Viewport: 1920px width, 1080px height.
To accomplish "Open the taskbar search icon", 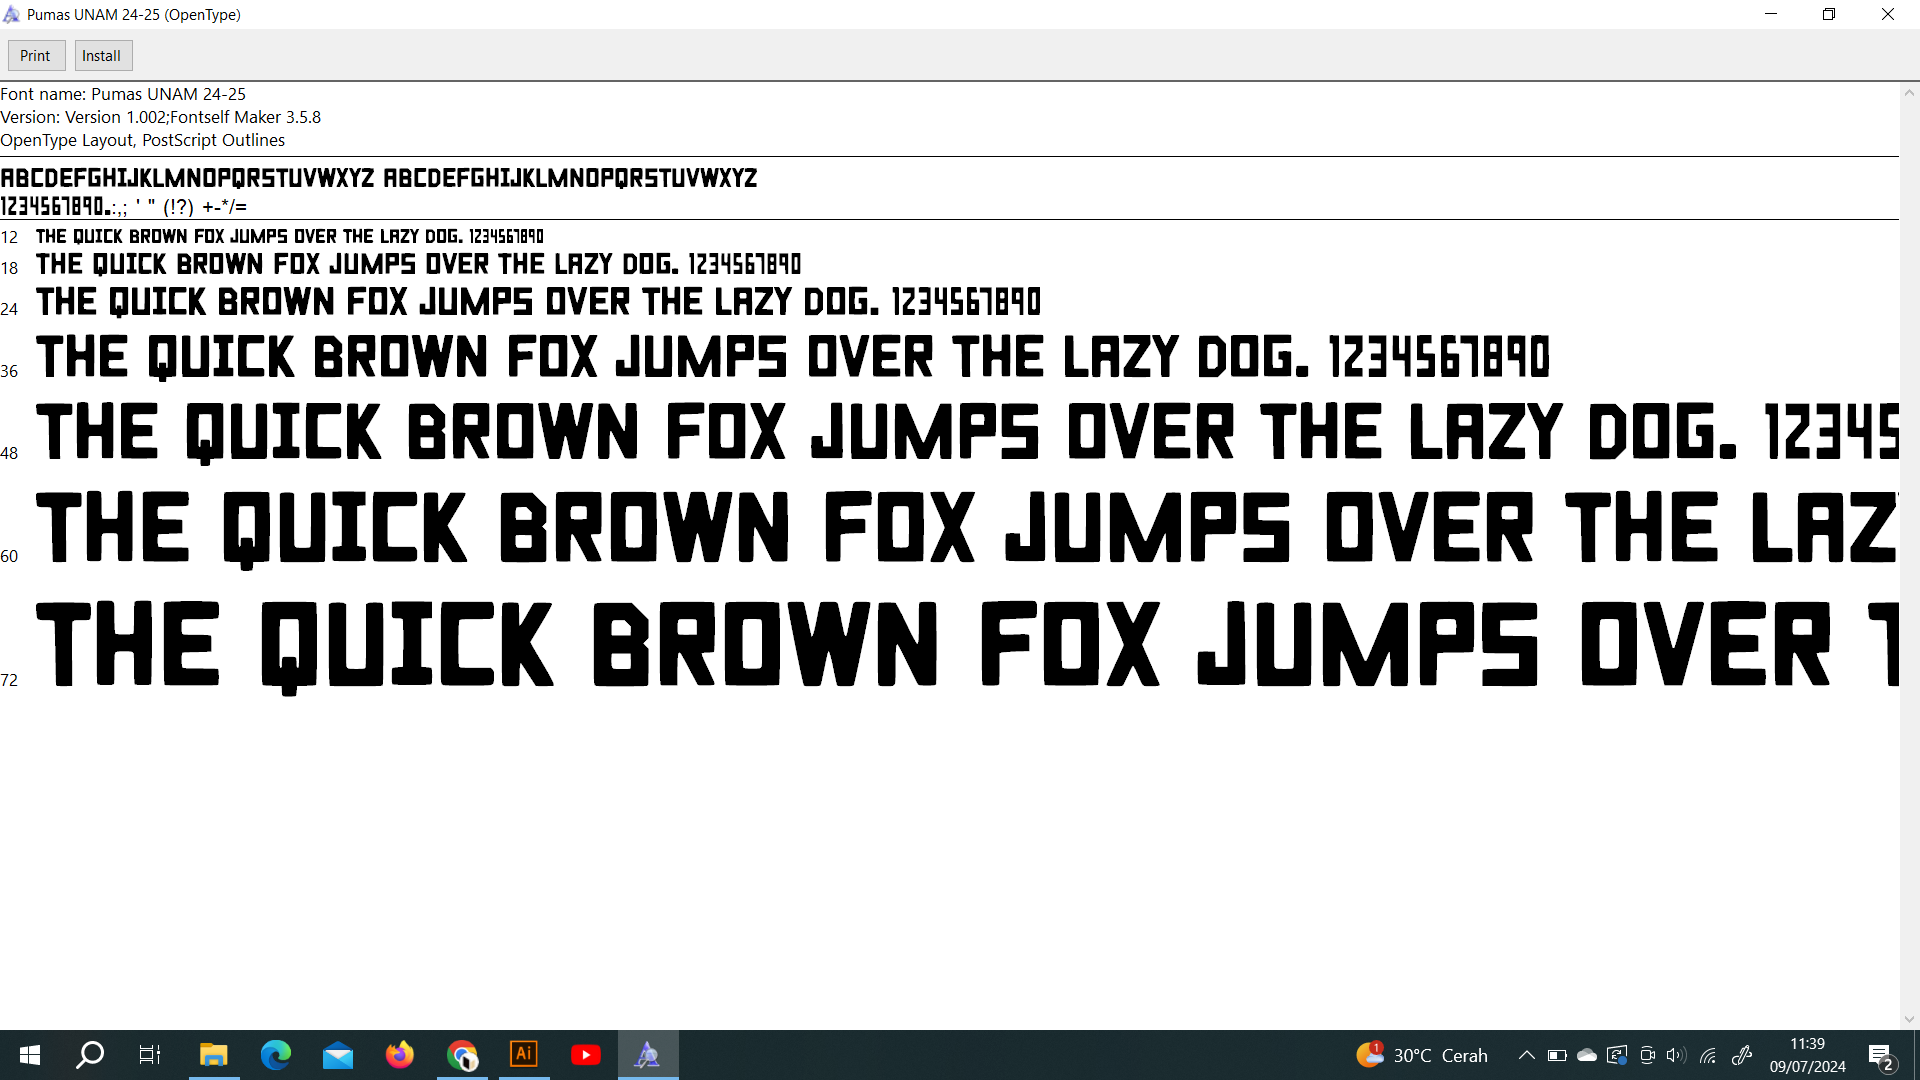I will [x=90, y=1054].
